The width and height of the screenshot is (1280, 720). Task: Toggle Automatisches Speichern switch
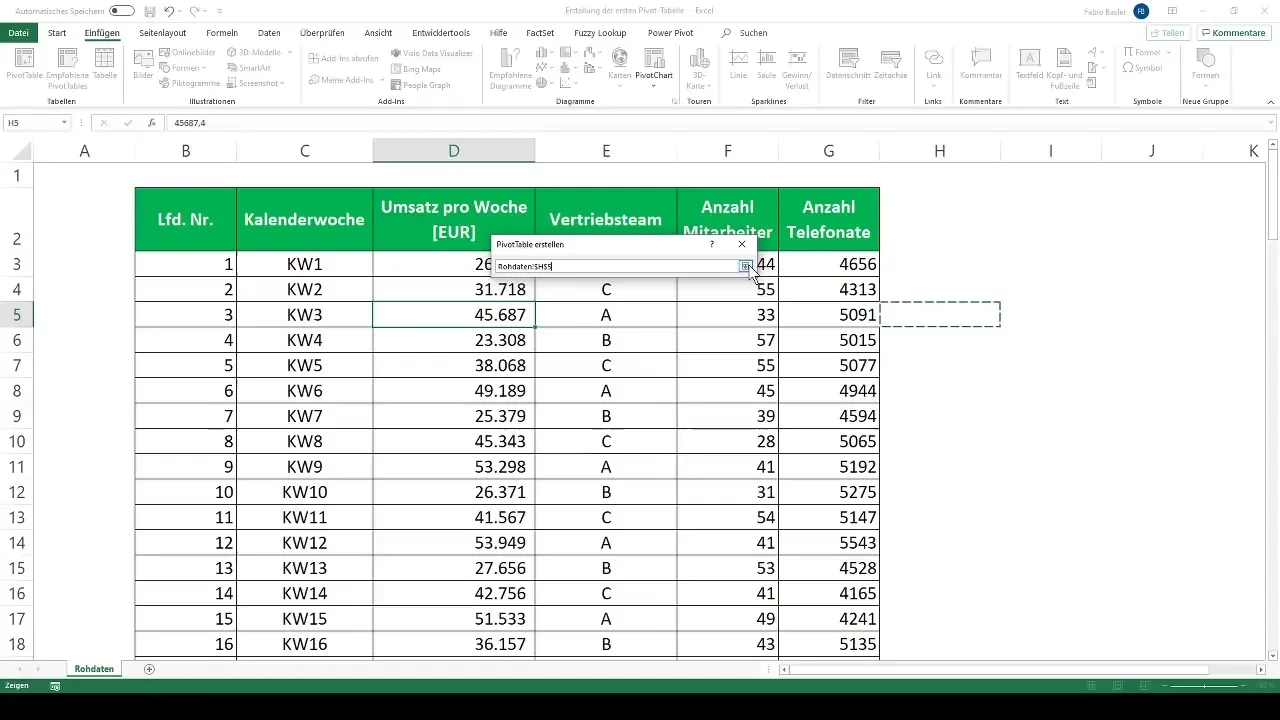pyautogui.click(x=122, y=11)
